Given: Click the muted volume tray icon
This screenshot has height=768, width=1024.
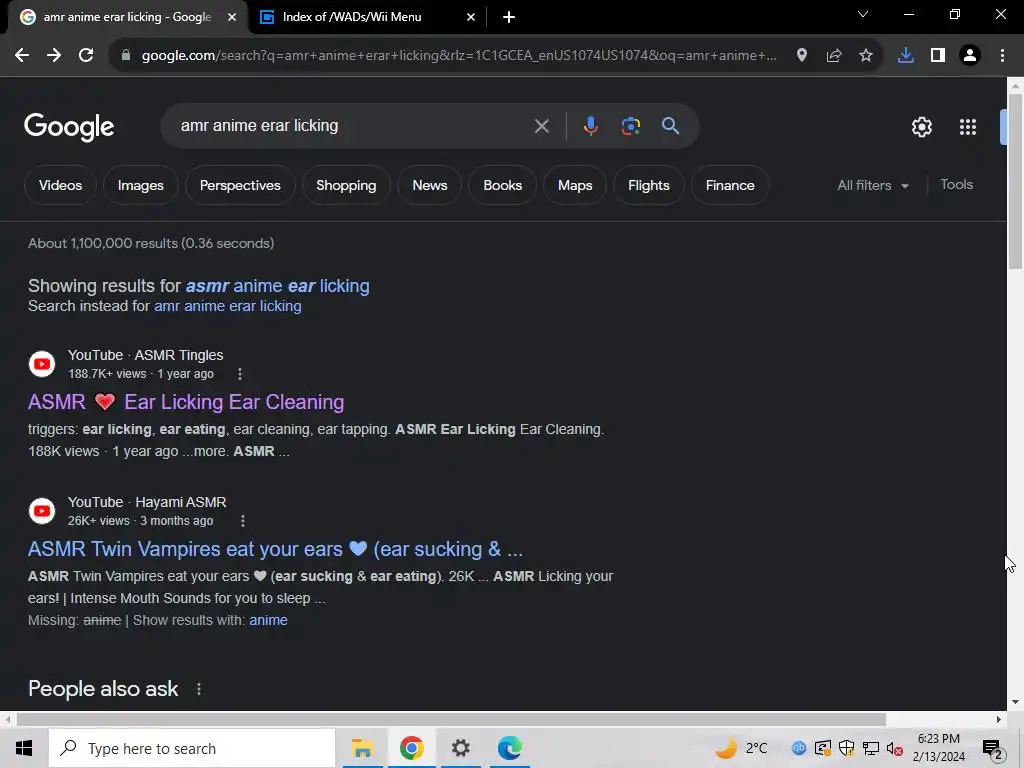Looking at the screenshot, I should click(x=894, y=748).
